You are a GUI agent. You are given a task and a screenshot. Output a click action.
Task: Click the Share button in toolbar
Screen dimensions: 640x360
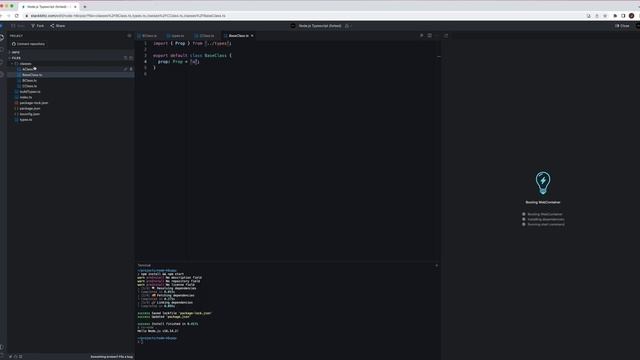point(58,26)
